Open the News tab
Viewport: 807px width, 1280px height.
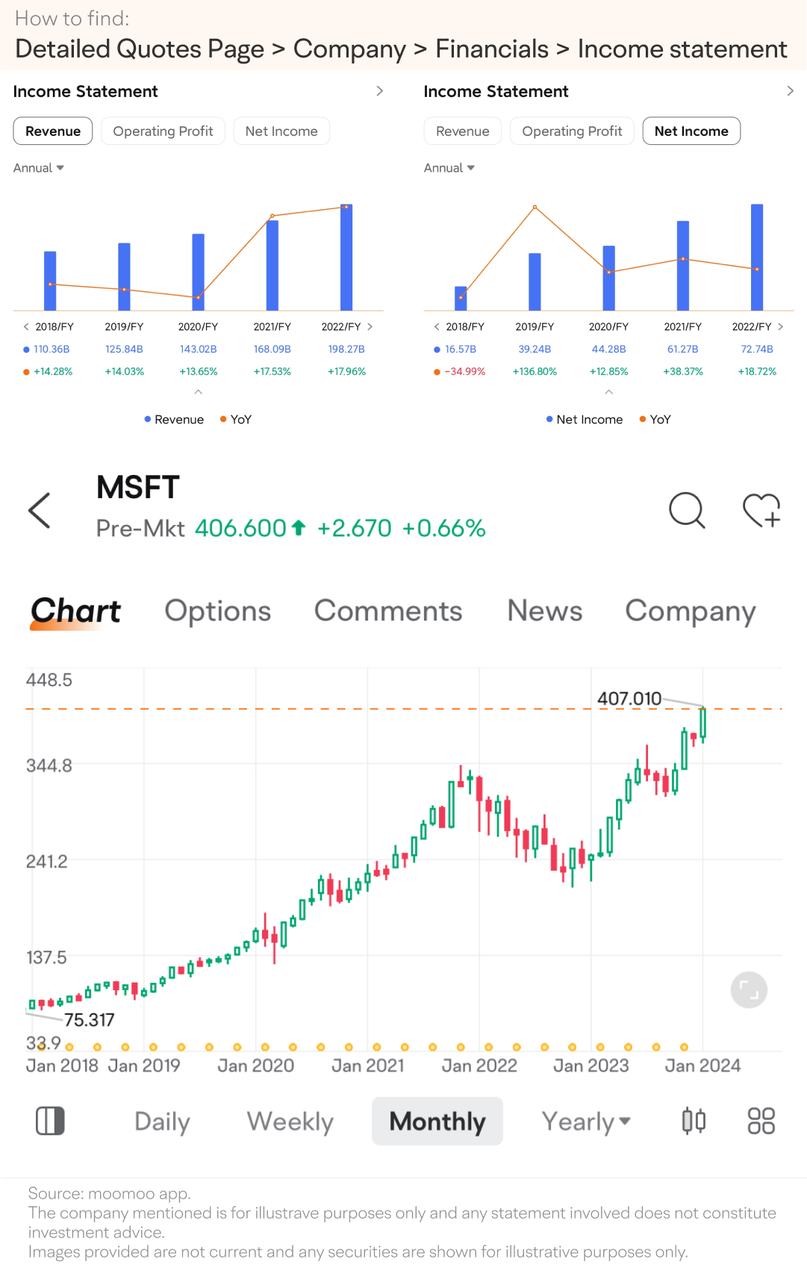click(x=544, y=611)
